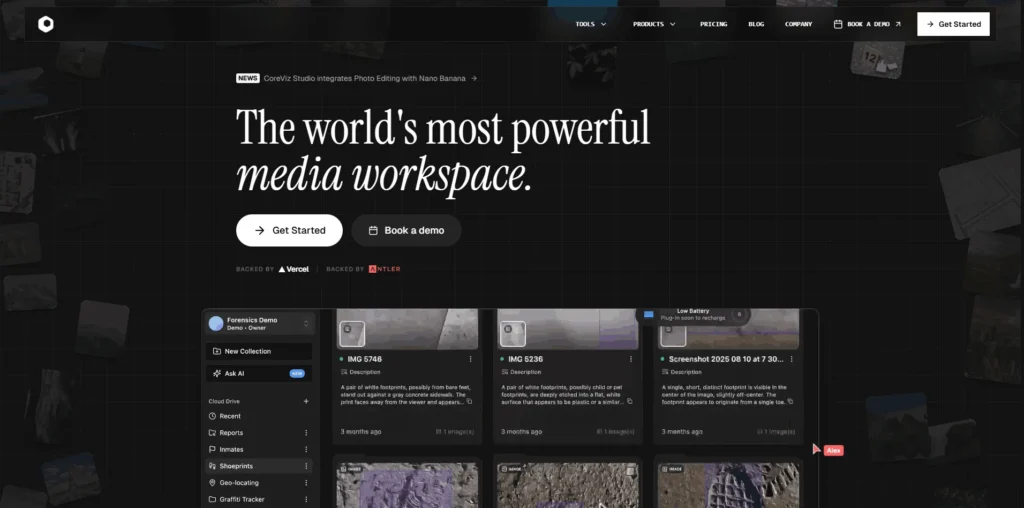The height and width of the screenshot is (508, 1024).
Task: Expand the Tools dropdown in navigation
Action: [591, 24]
